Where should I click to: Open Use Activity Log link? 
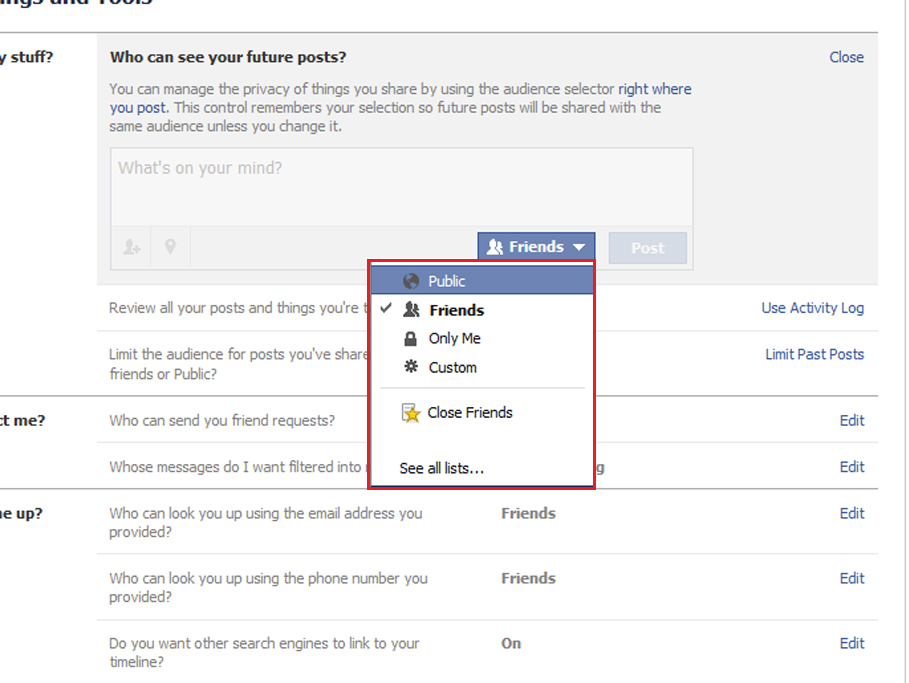coord(813,308)
